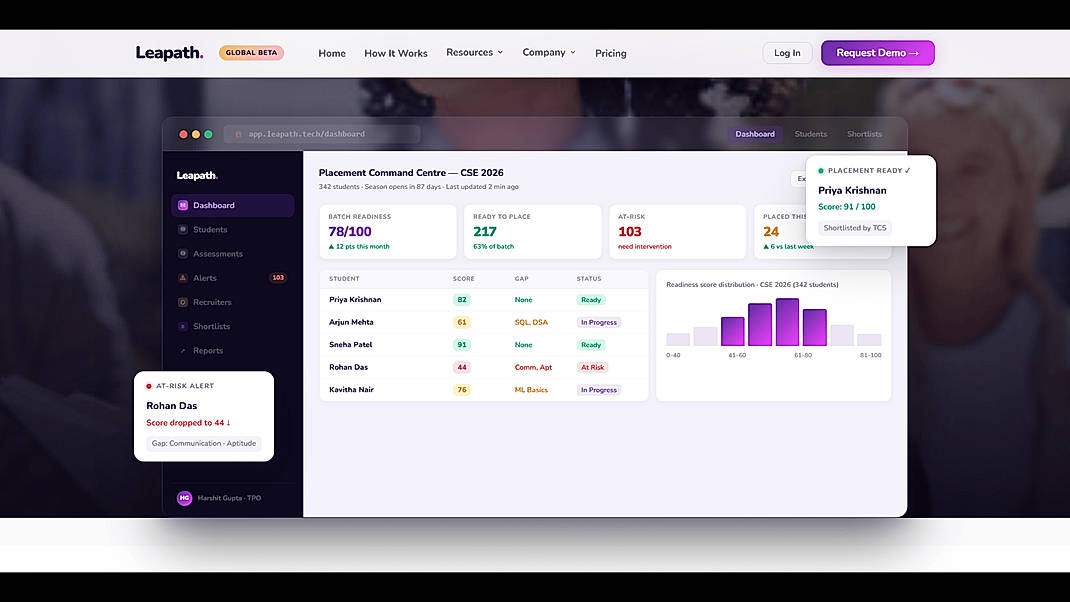Expand the Company dropdown menu
This screenshot has height=602, width=1070.
[x=549, y=53]
